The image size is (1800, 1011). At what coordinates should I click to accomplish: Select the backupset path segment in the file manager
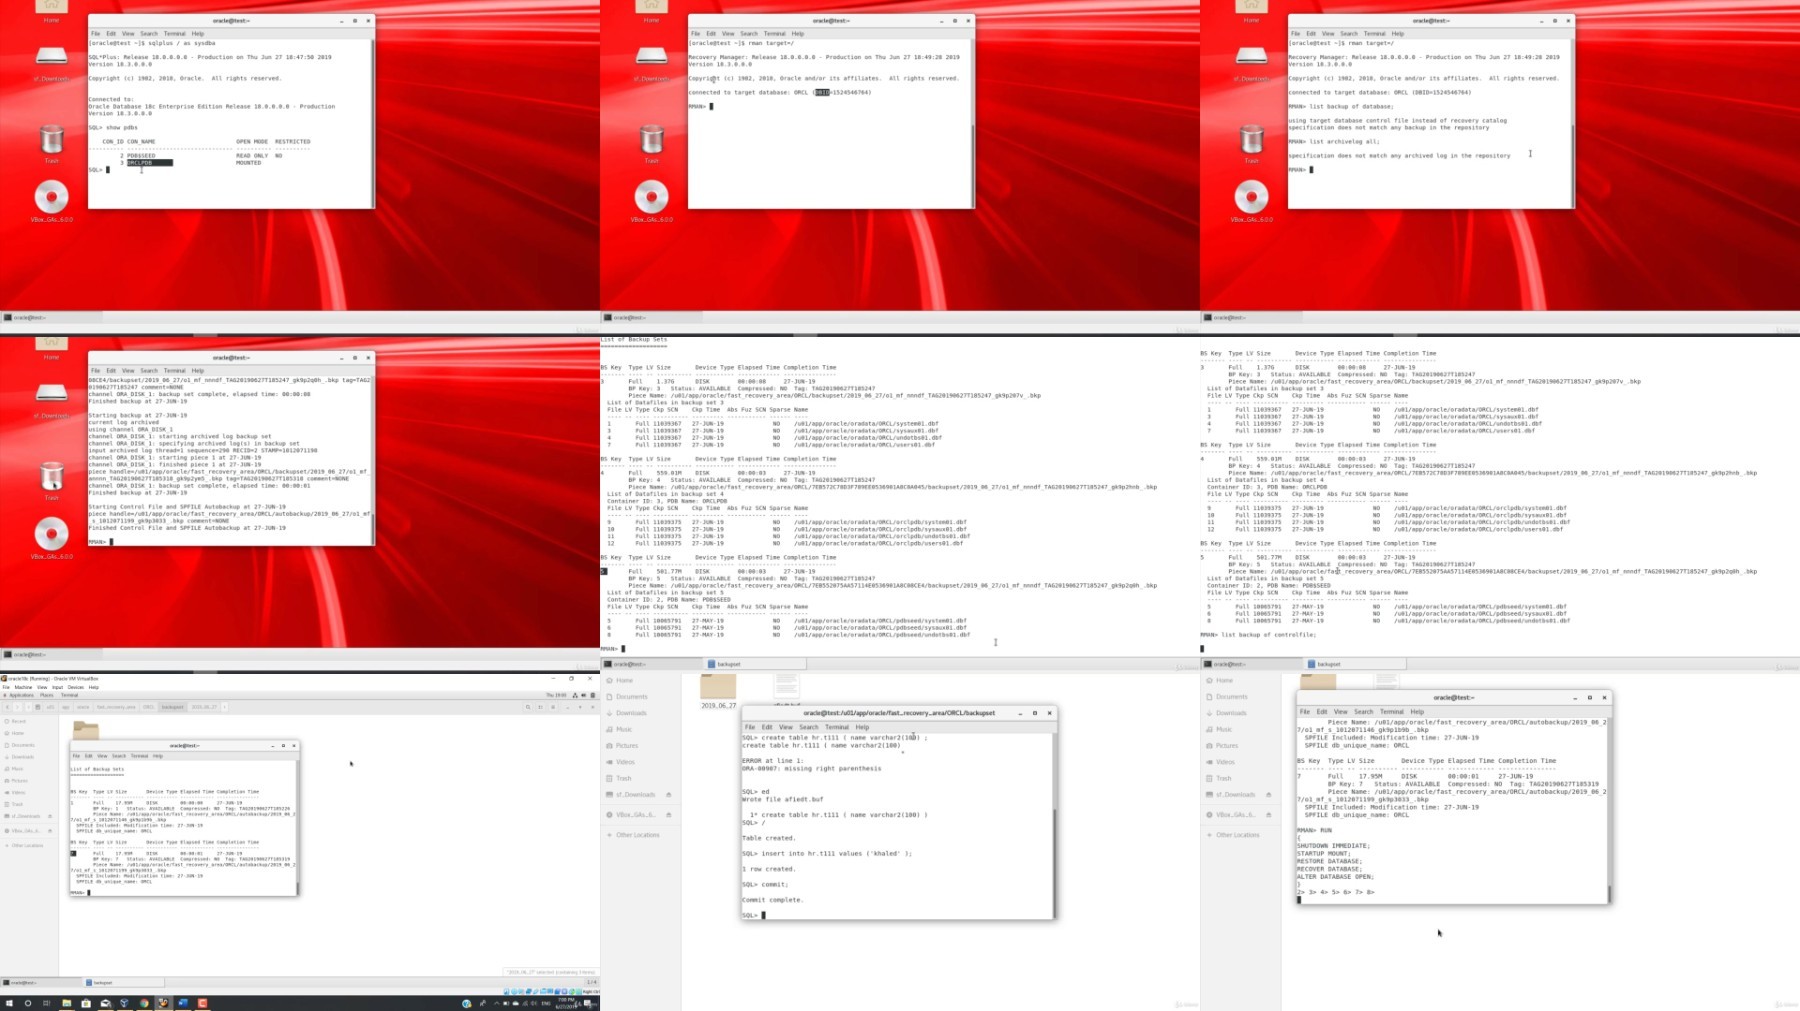(173, 707)
